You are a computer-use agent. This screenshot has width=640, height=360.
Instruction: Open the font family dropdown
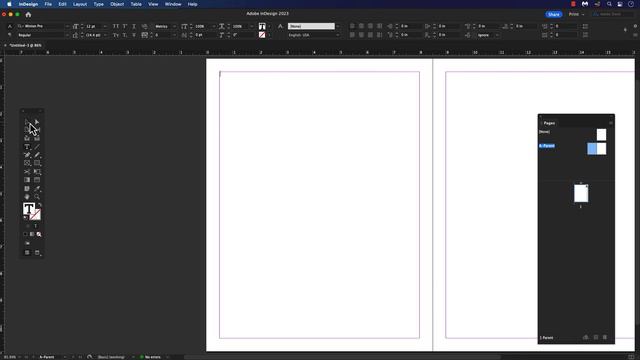click(x=67, y=26)
